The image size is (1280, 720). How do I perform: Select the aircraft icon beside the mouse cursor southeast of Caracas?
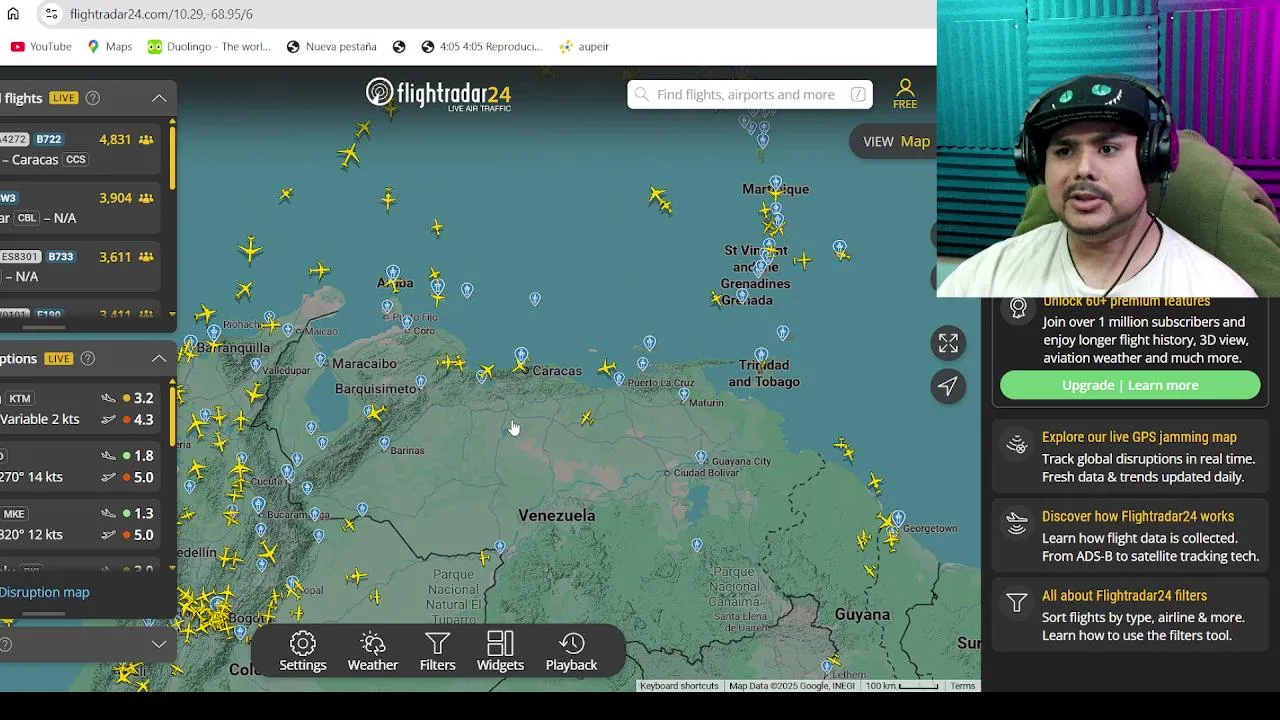[x=587, y=418]
